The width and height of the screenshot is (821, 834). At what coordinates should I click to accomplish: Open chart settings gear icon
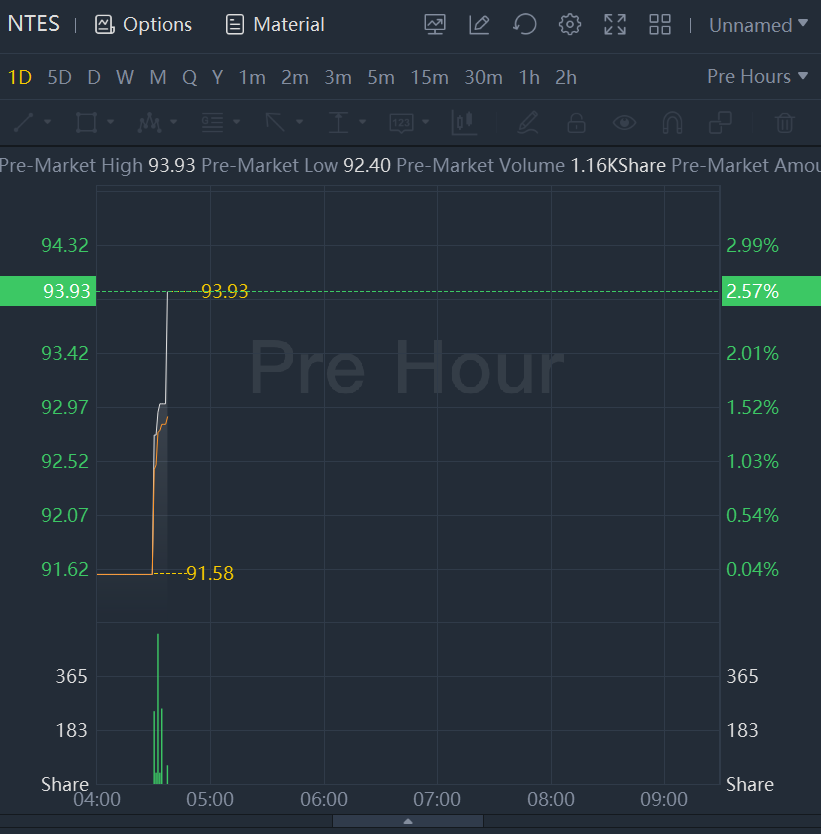[x=570, y=25]
